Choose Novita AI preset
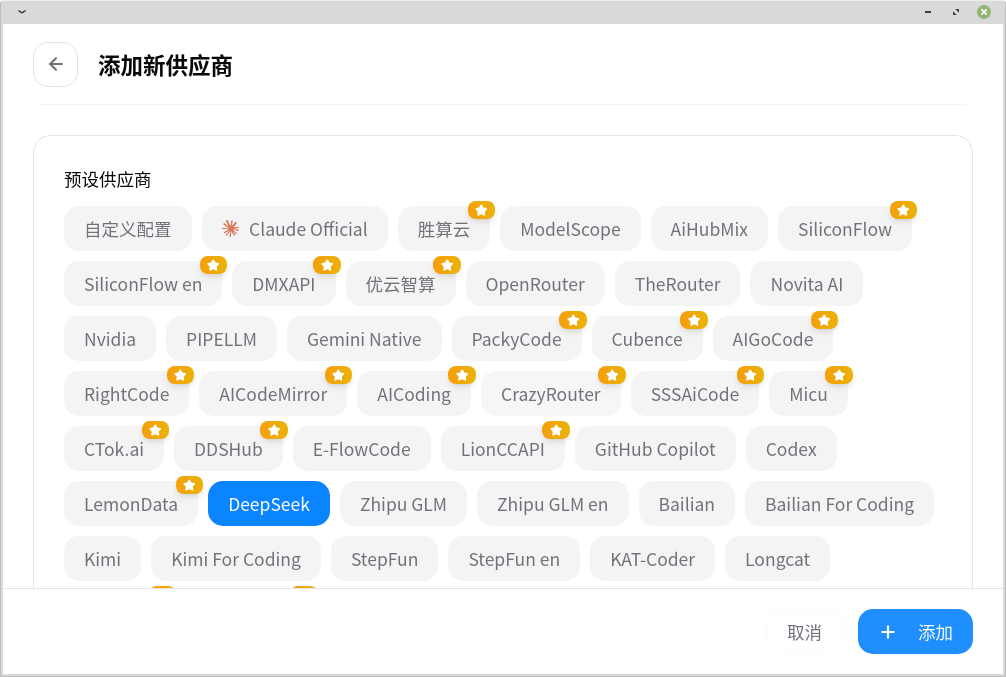This screenshot has width=1006, height=677. (x=806, y=284)
